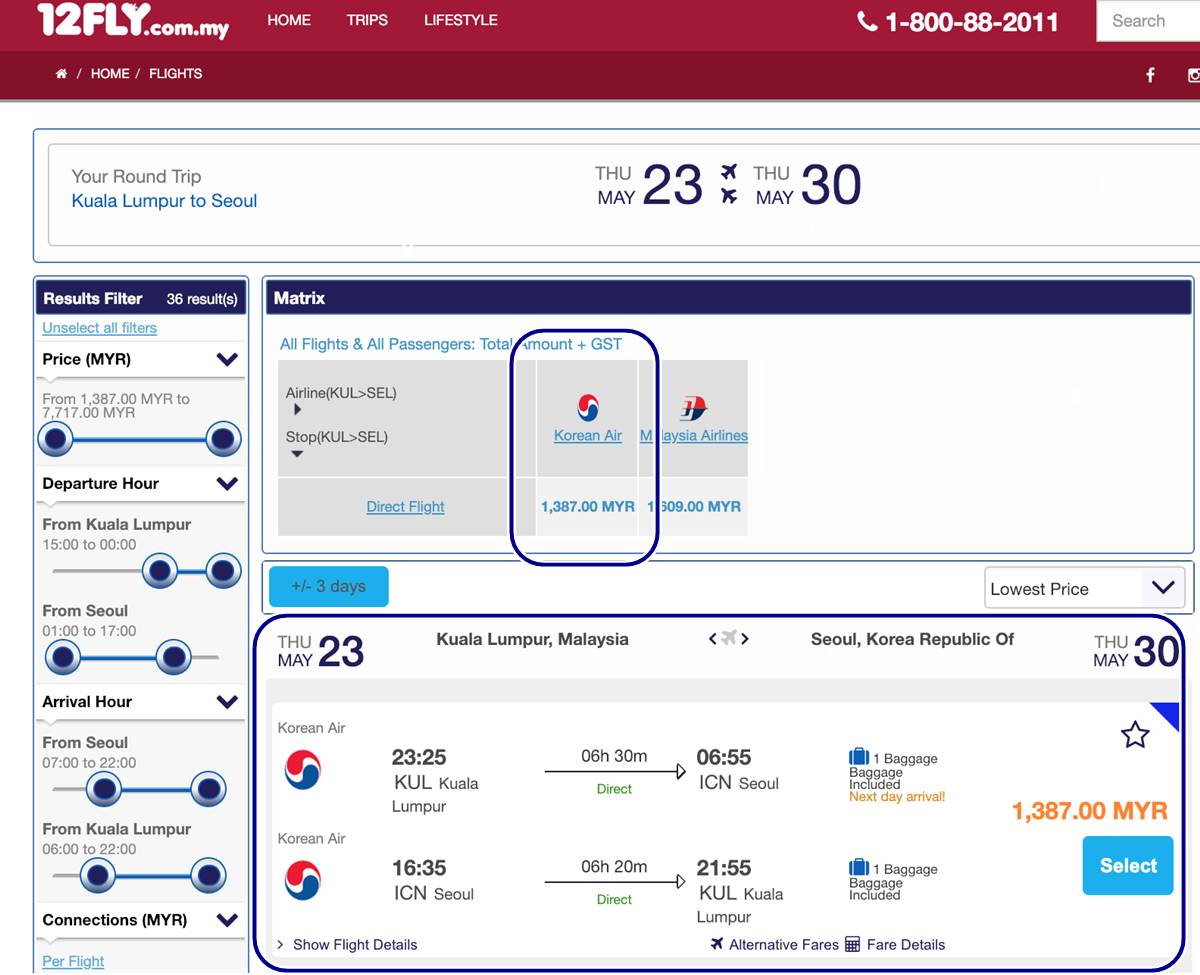Image resolution: width=1200 pixels, height=975 pixels.
Task: Open Alternative Fares
Action: pos(784,944)
